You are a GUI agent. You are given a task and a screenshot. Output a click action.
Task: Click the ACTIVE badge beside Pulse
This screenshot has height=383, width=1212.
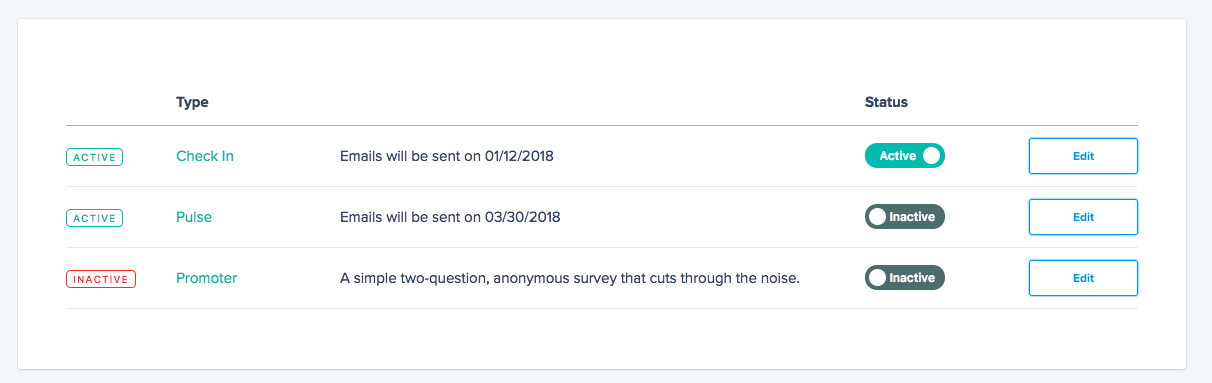tap(94, 218)
